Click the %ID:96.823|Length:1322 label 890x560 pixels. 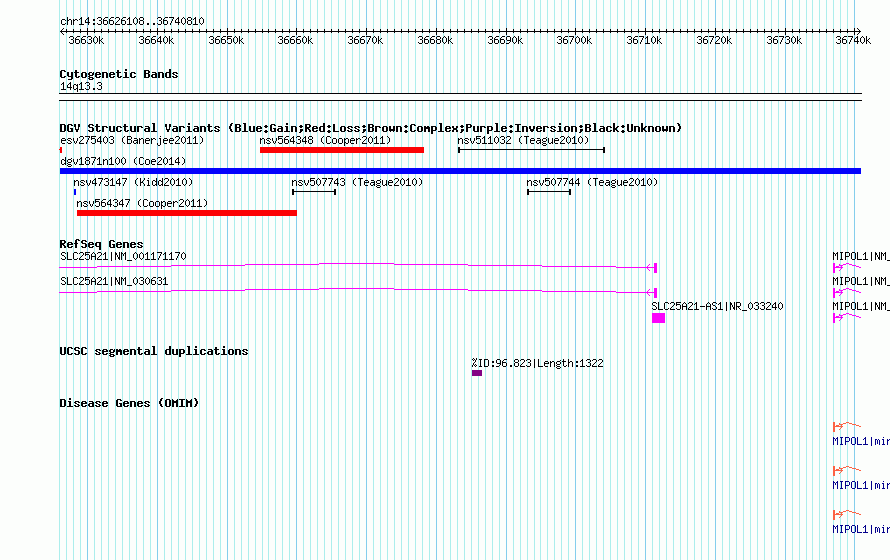pos(538,363)
